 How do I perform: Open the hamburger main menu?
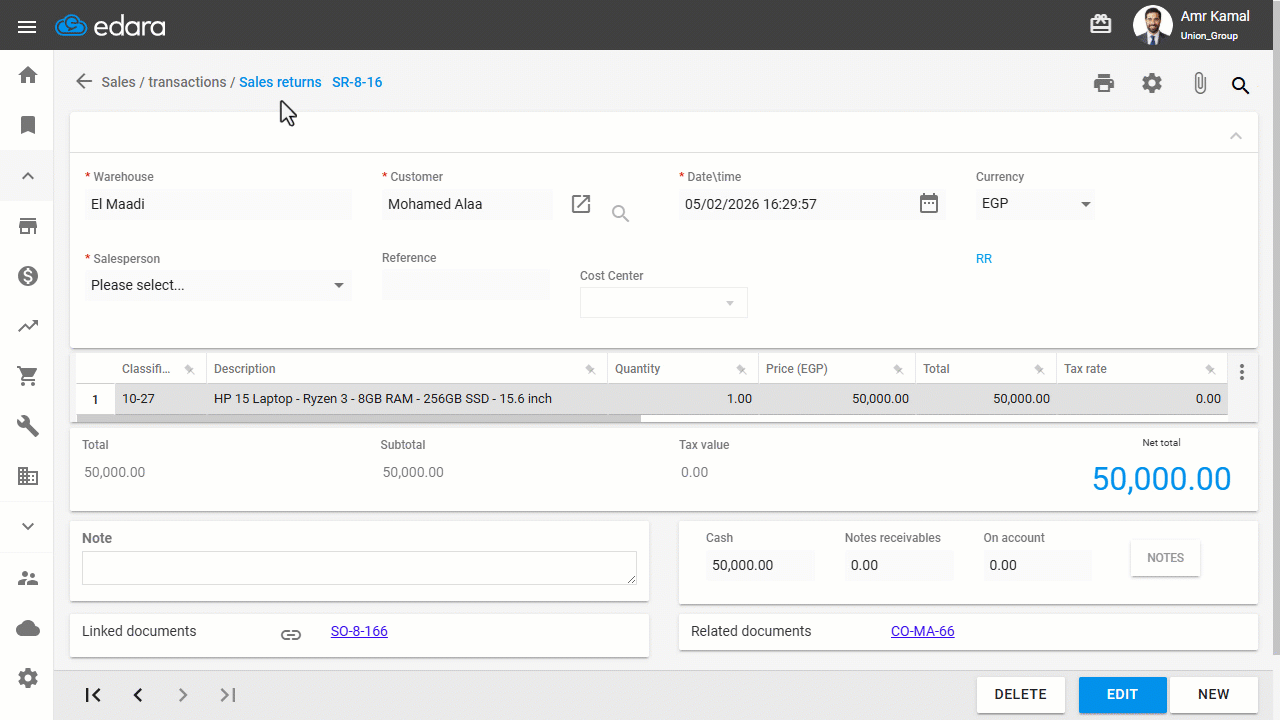pyautogui.click(x=27, y=26)
